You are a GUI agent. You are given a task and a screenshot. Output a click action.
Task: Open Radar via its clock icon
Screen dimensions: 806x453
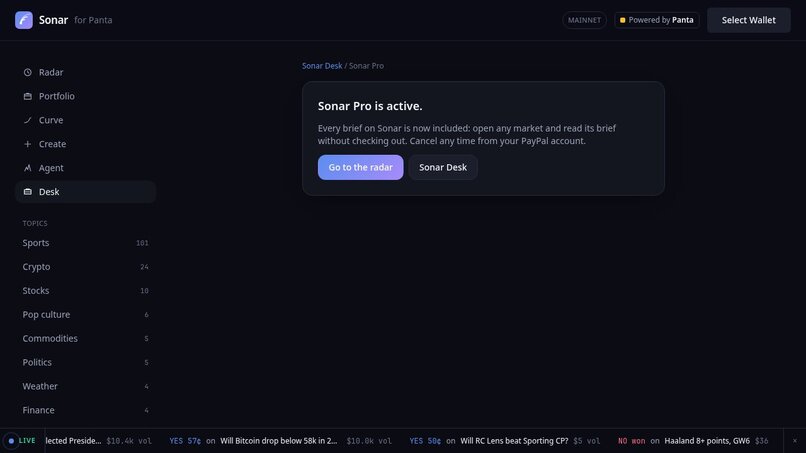click(28, 73)
